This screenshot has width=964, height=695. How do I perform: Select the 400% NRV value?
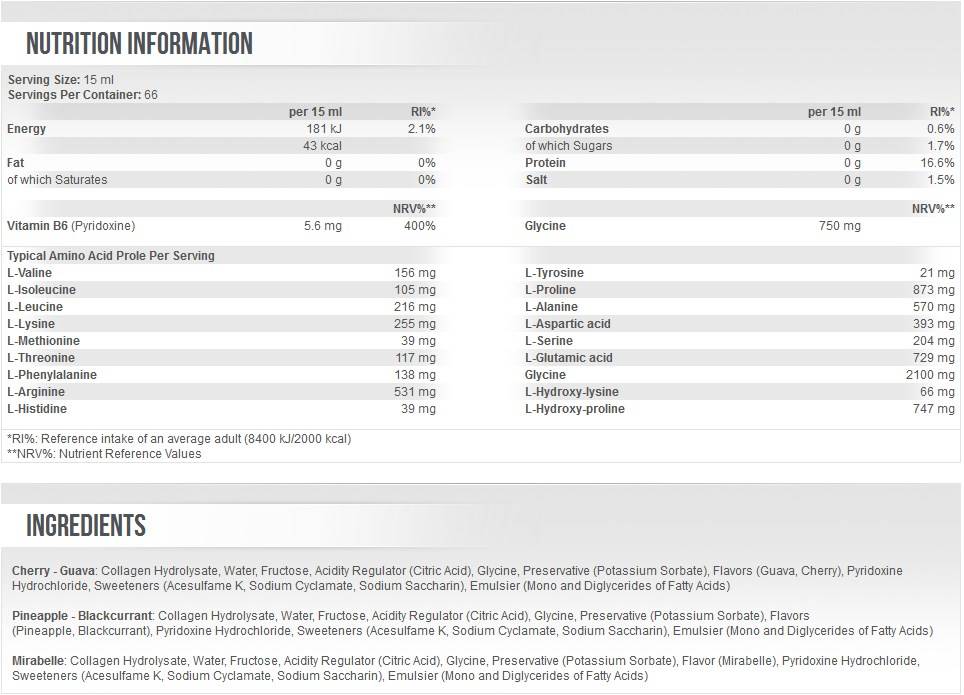tap(420, 226)
